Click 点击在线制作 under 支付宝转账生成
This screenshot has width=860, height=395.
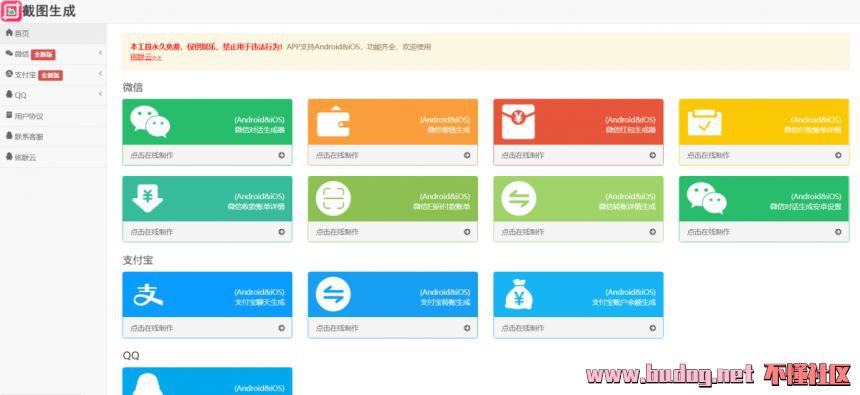(337, 328)
